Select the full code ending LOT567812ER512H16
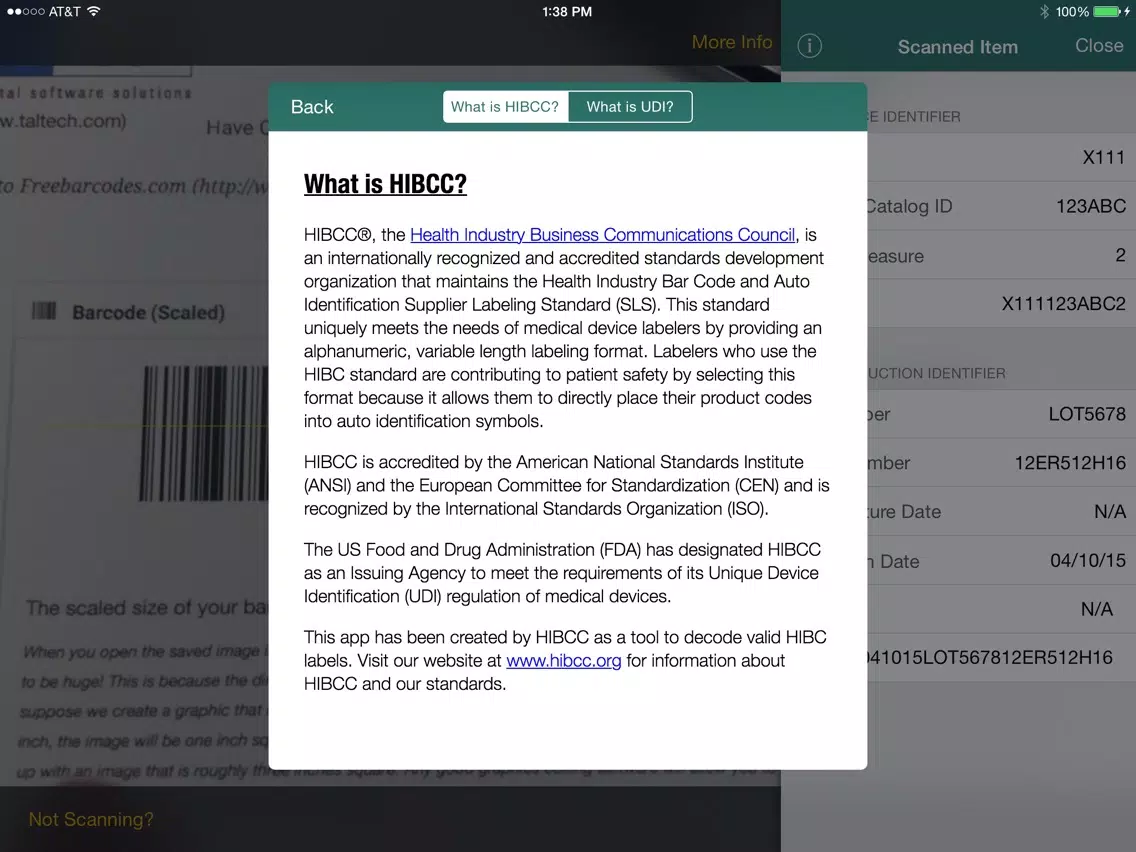Image resolution: width=1136 pixels, height=852 pixels. [988, 658]
